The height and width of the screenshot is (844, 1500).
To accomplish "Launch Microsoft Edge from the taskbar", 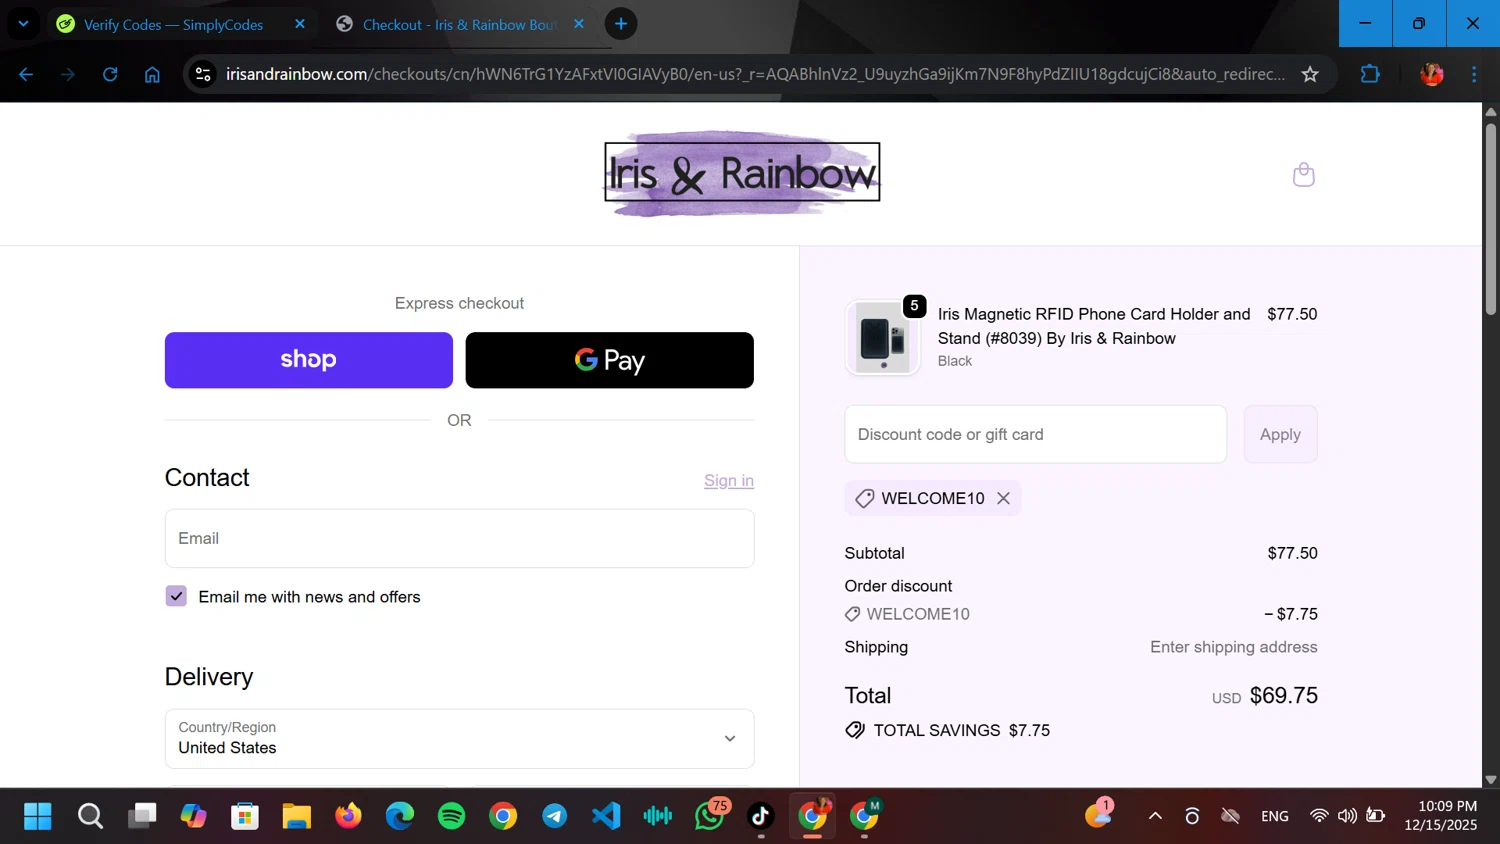I will coord(400,816).
